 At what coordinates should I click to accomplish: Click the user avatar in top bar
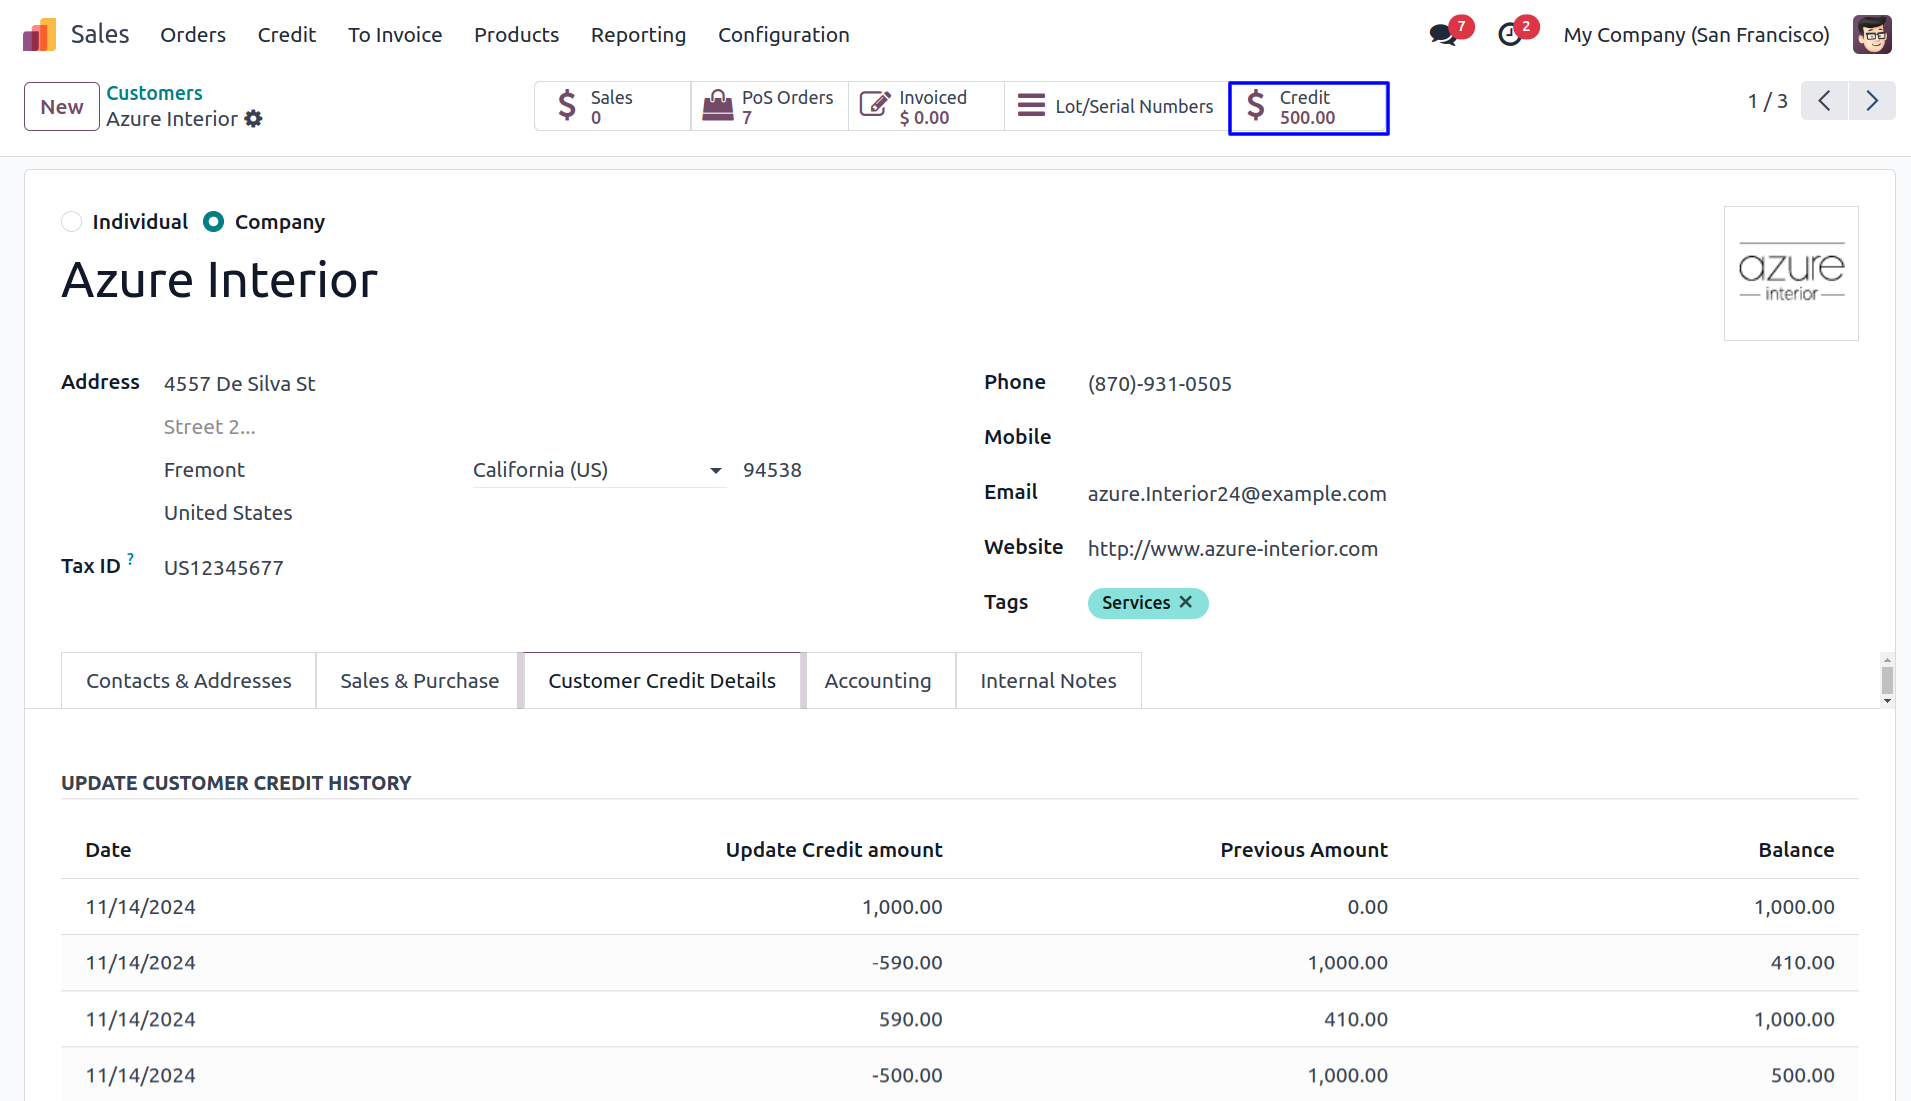coord(1871,35)
